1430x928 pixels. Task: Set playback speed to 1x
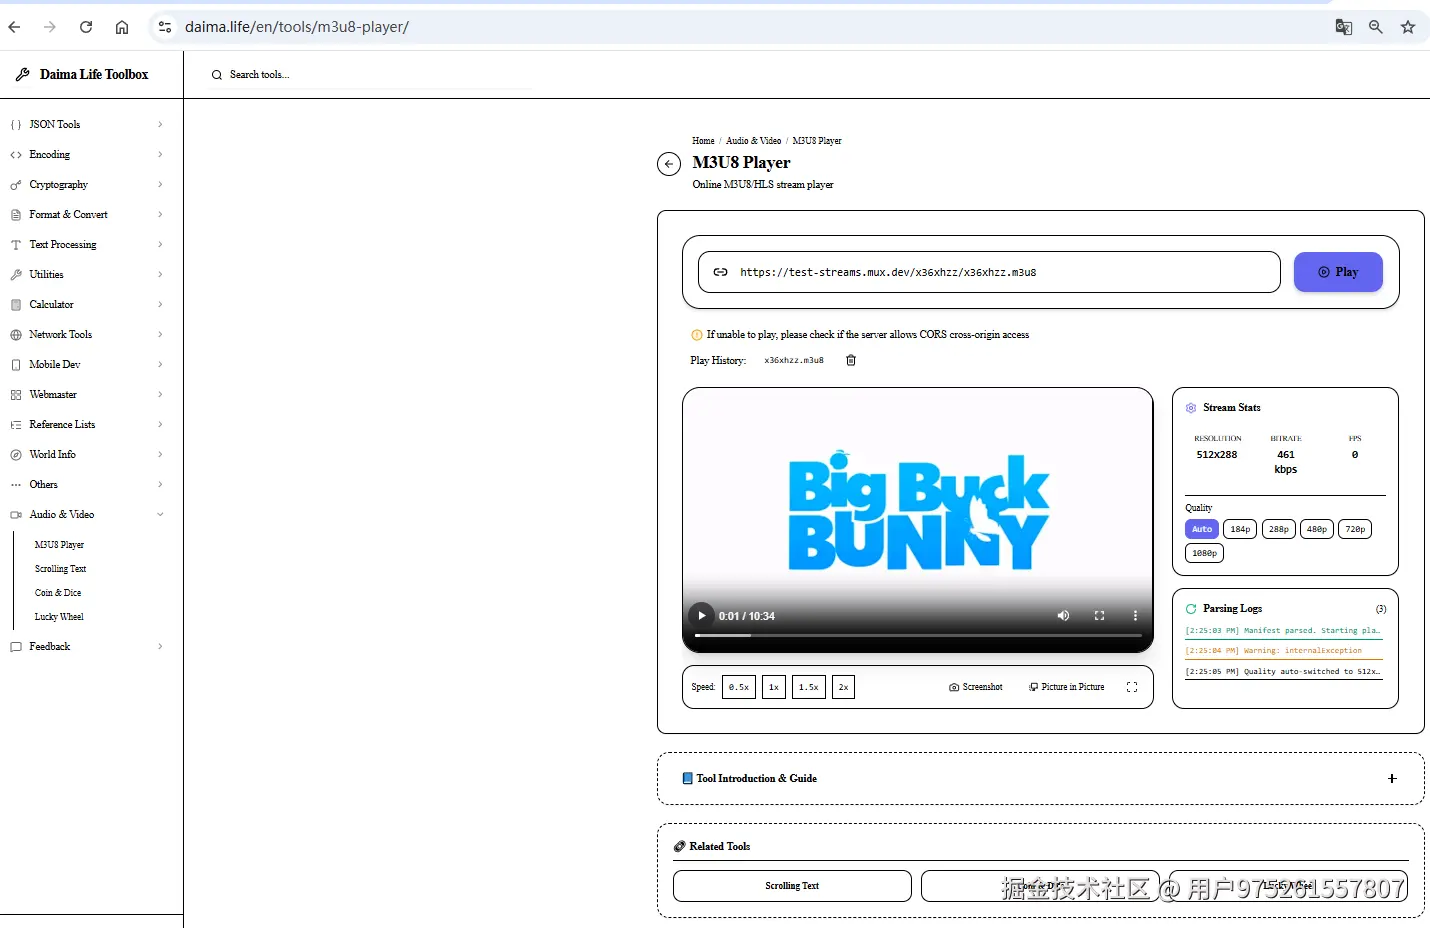[x=774, y=687]
